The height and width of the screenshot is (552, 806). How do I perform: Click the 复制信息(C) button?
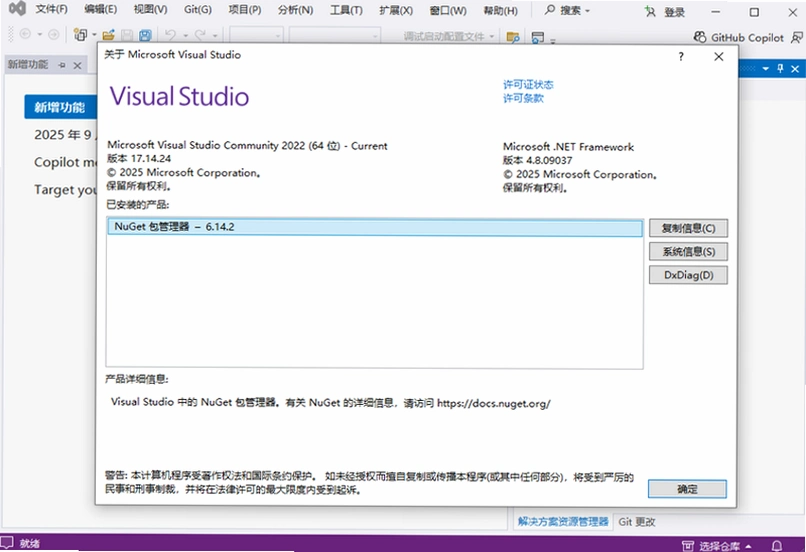(688, 228)
